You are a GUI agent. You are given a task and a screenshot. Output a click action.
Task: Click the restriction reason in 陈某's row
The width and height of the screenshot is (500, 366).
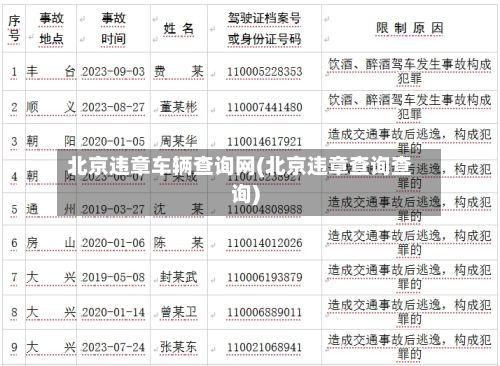(410, 243)
